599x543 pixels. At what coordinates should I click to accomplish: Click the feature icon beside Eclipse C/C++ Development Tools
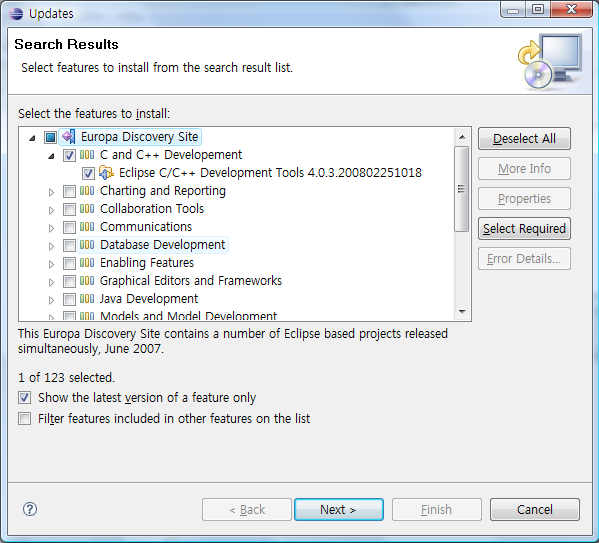[106, 173]
